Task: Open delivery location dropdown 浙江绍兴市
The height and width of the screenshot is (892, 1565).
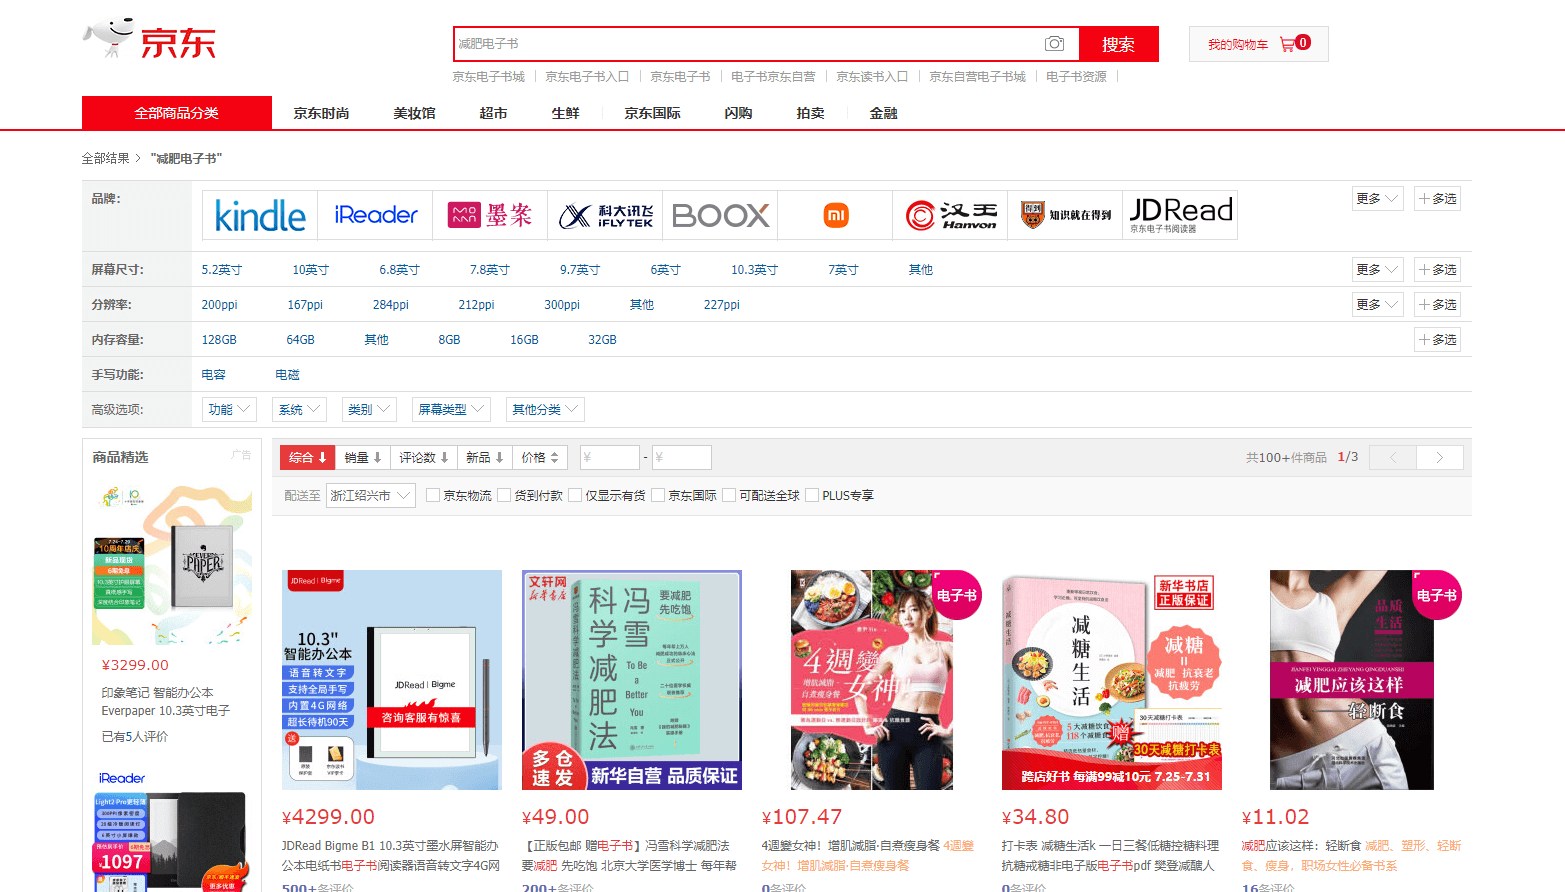Action: click(x=371, y=495)
